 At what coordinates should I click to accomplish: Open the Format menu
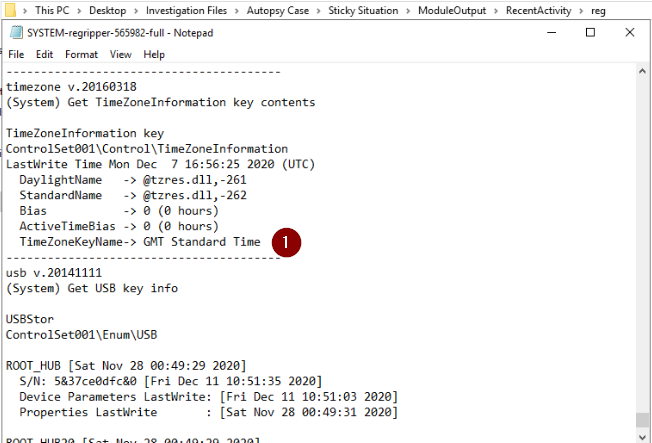click(x=81, y=54)
